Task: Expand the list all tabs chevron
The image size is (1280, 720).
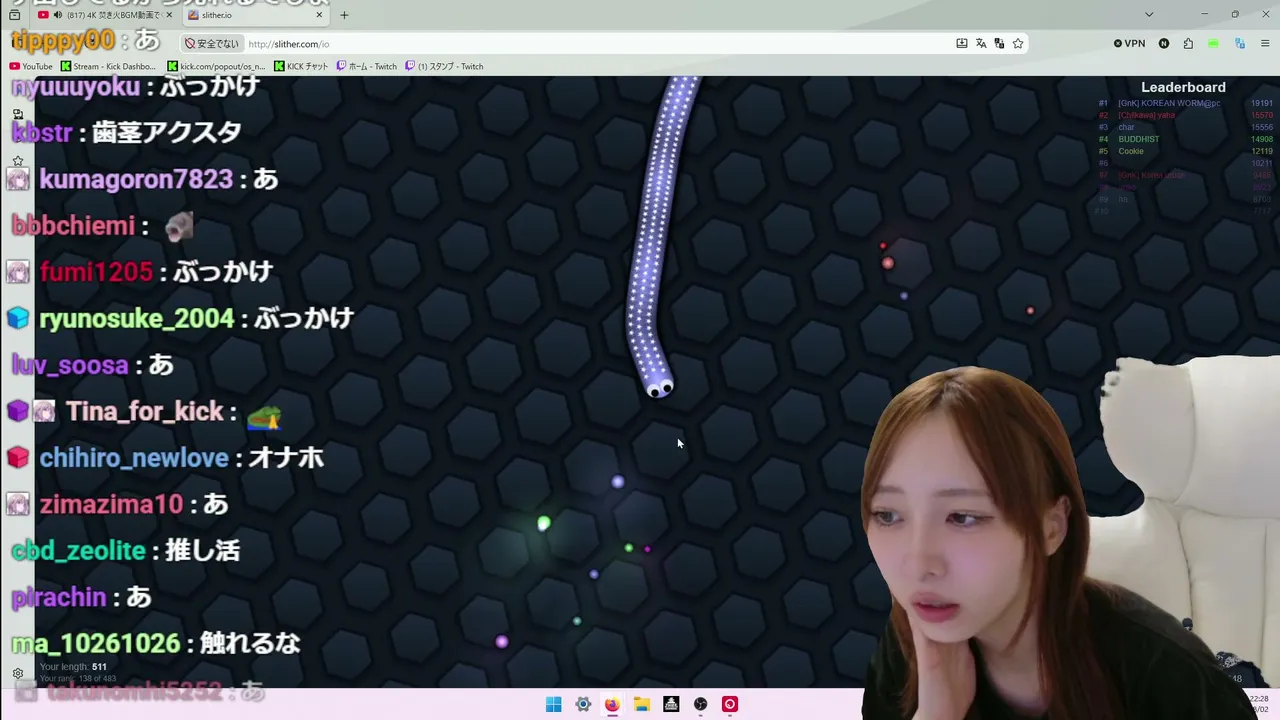Action: 1149,15
